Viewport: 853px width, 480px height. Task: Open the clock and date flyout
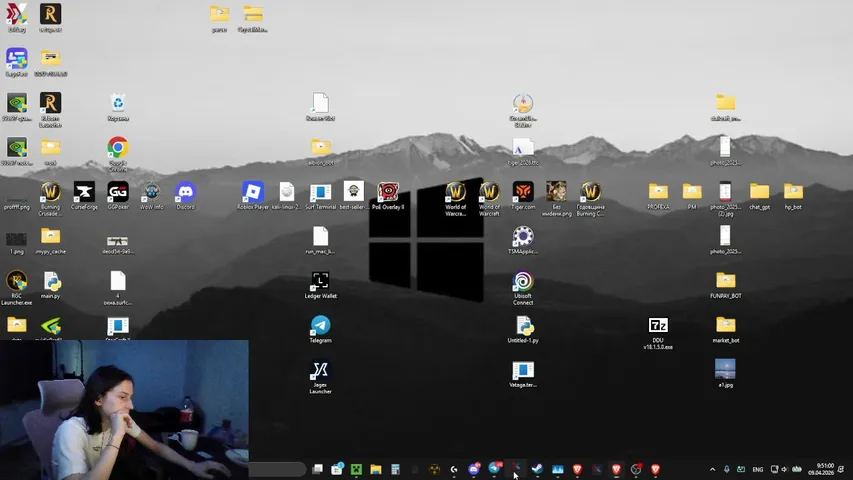821,469
